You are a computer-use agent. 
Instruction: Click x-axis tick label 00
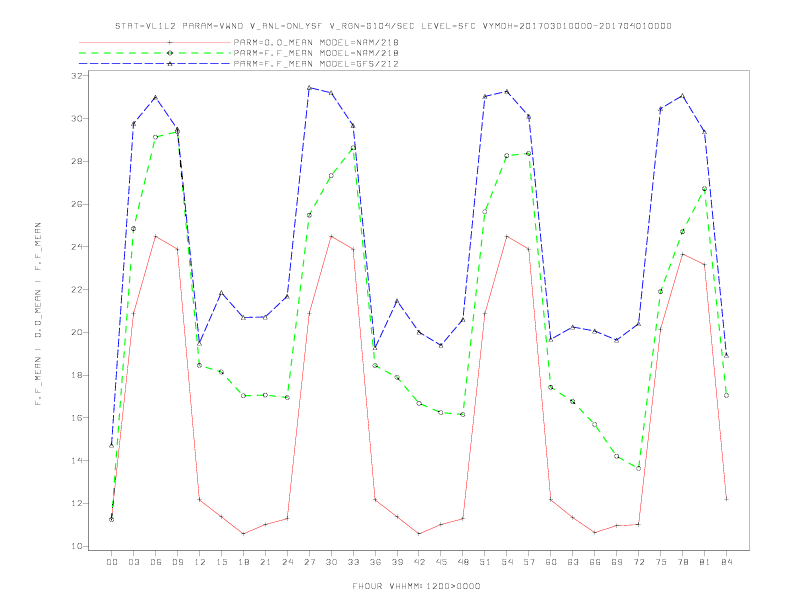112,562
